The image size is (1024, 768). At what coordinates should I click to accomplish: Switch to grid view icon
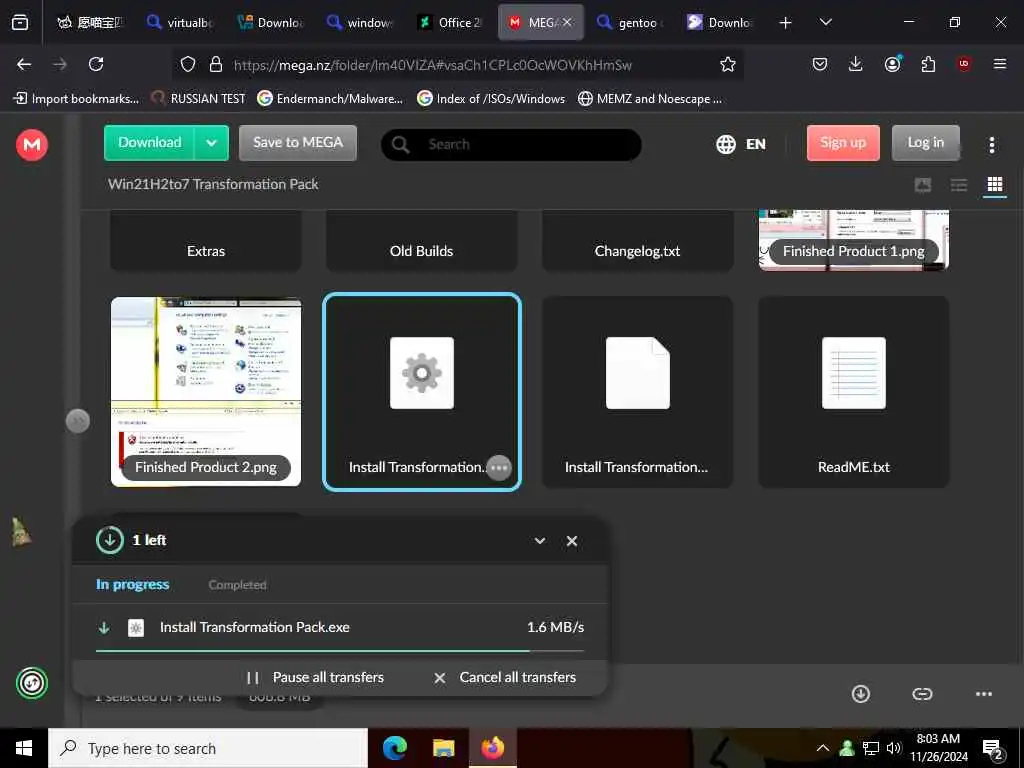(995, 185)
